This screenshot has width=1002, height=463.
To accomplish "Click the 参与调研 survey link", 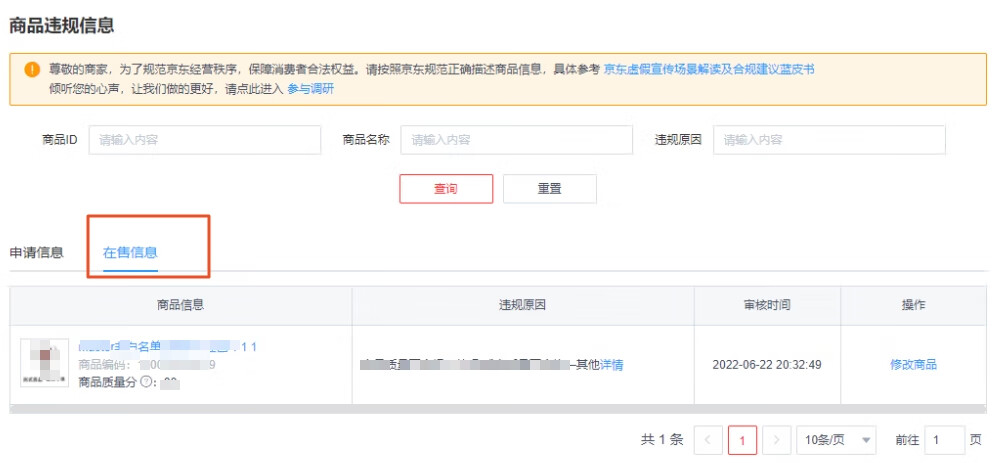I will point(310,88).
